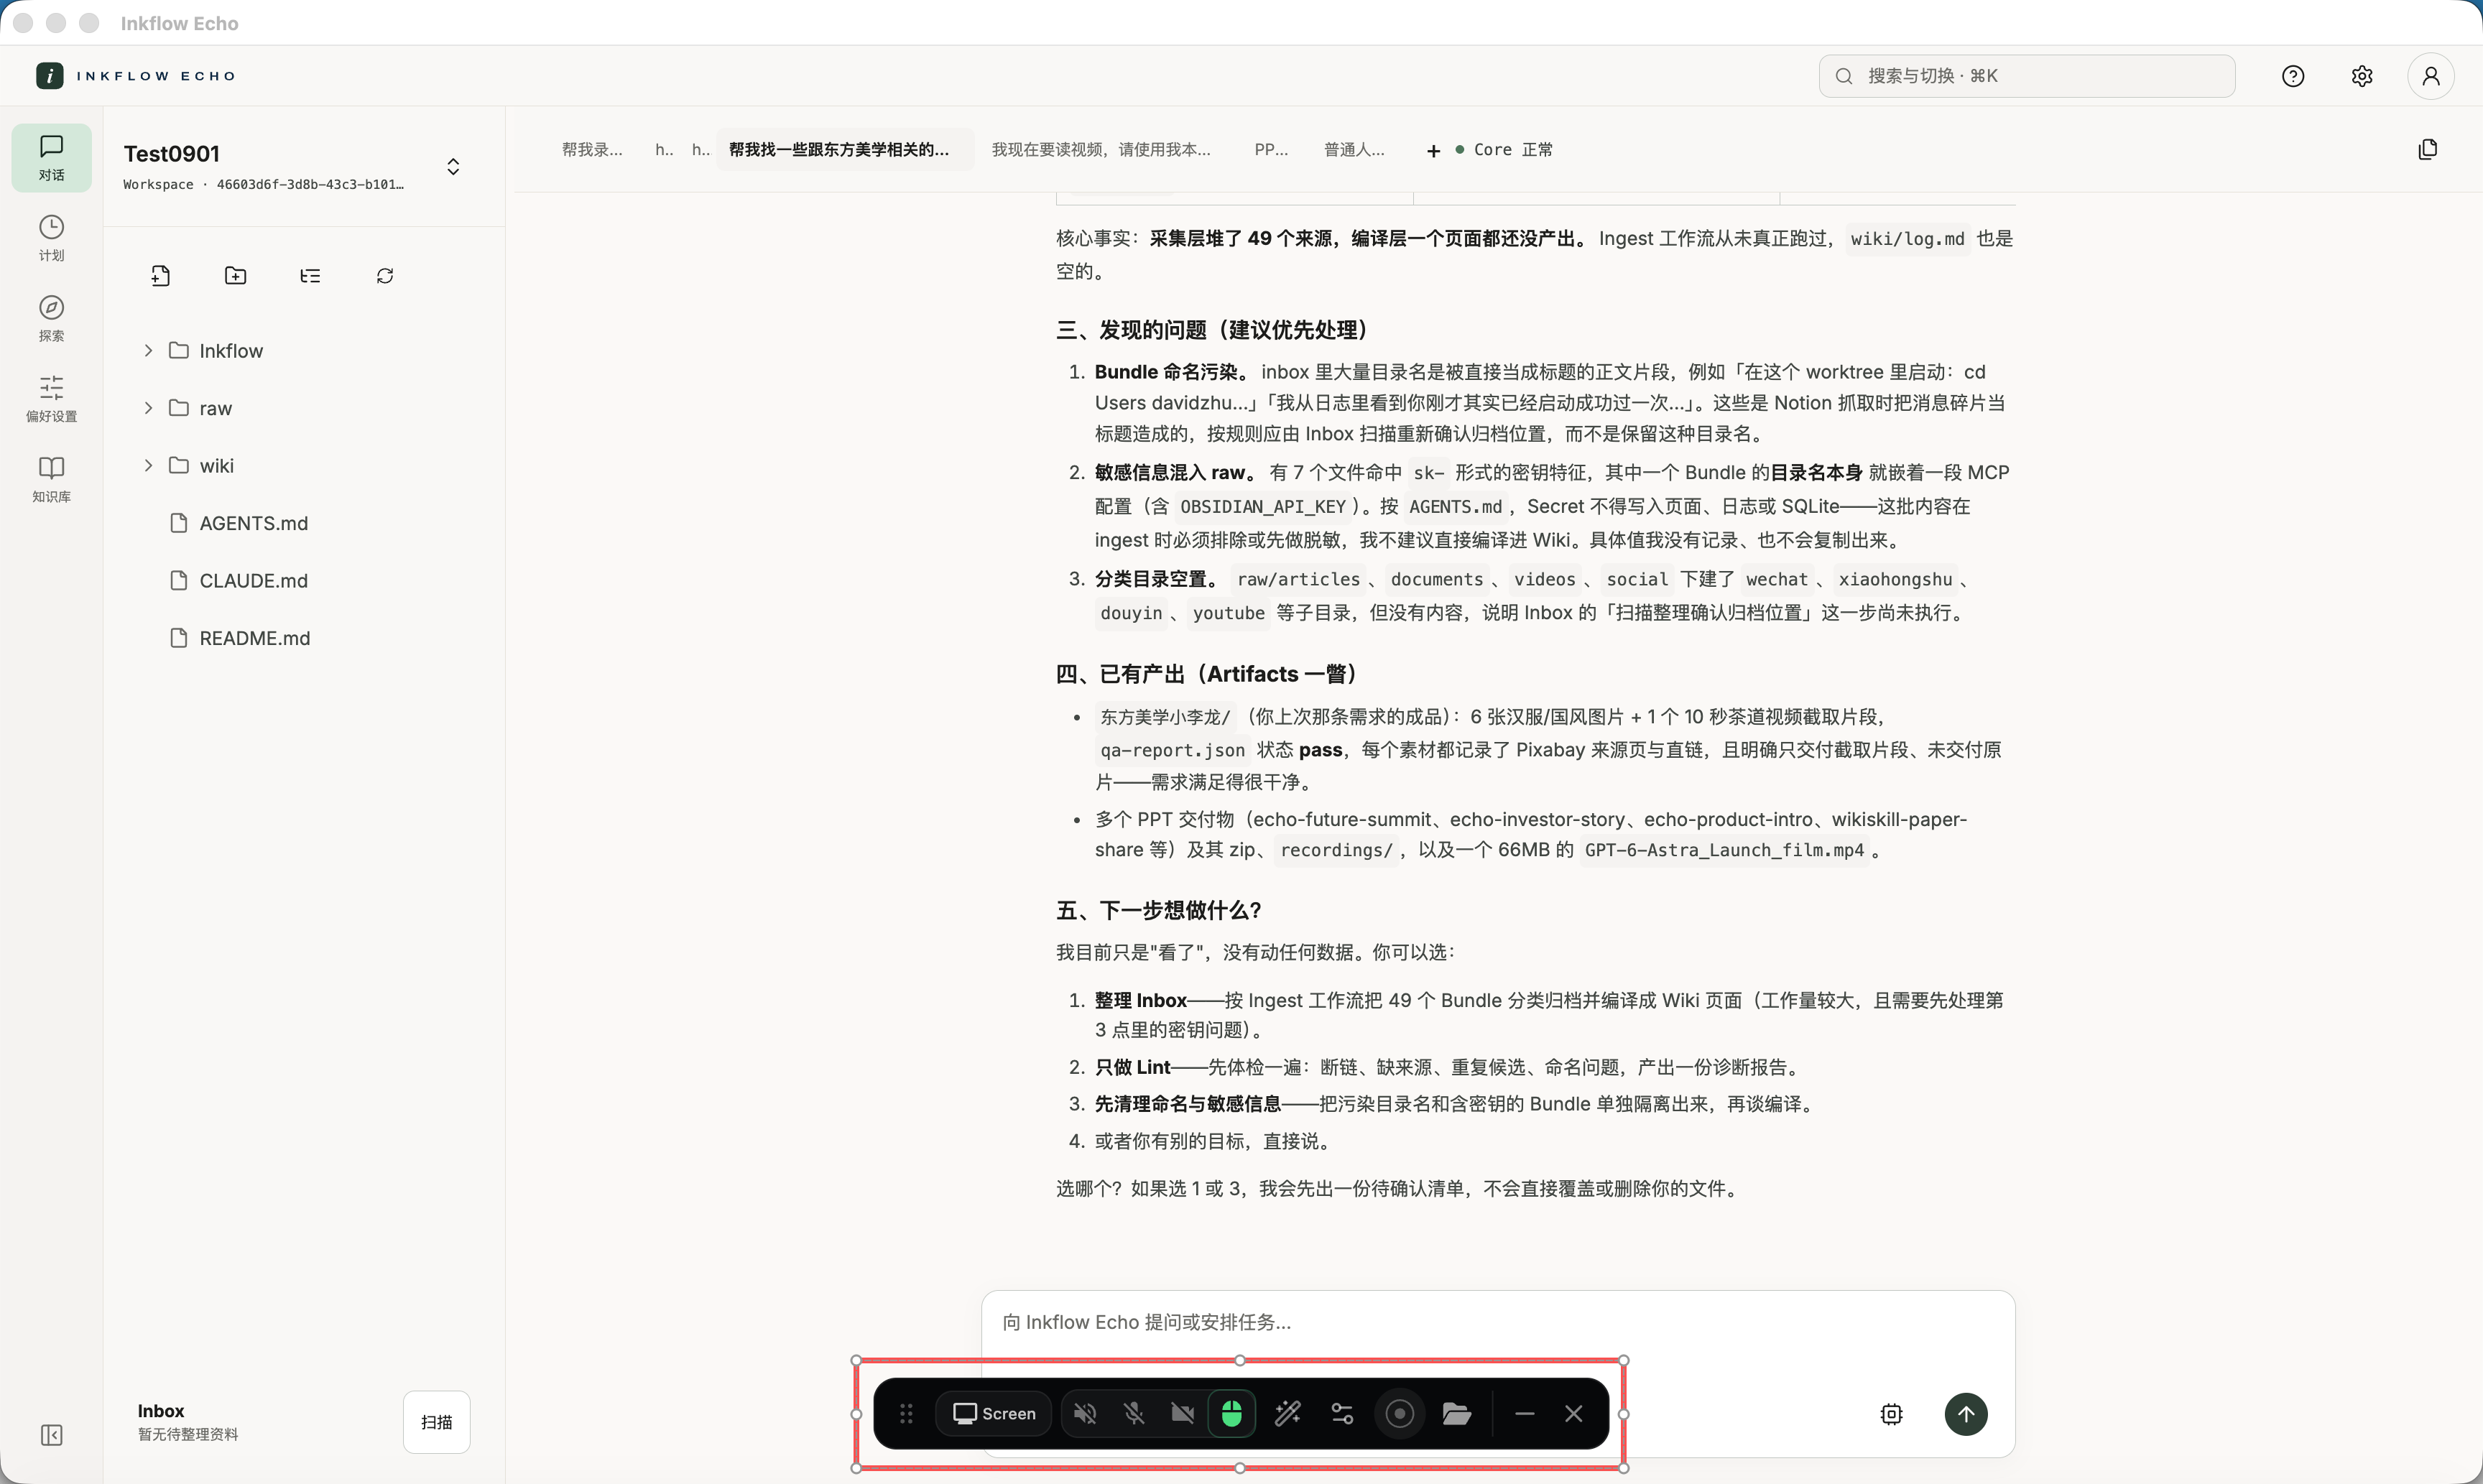
Task: Choose Screen capture source in recorder
Action: pos(994,1413)
